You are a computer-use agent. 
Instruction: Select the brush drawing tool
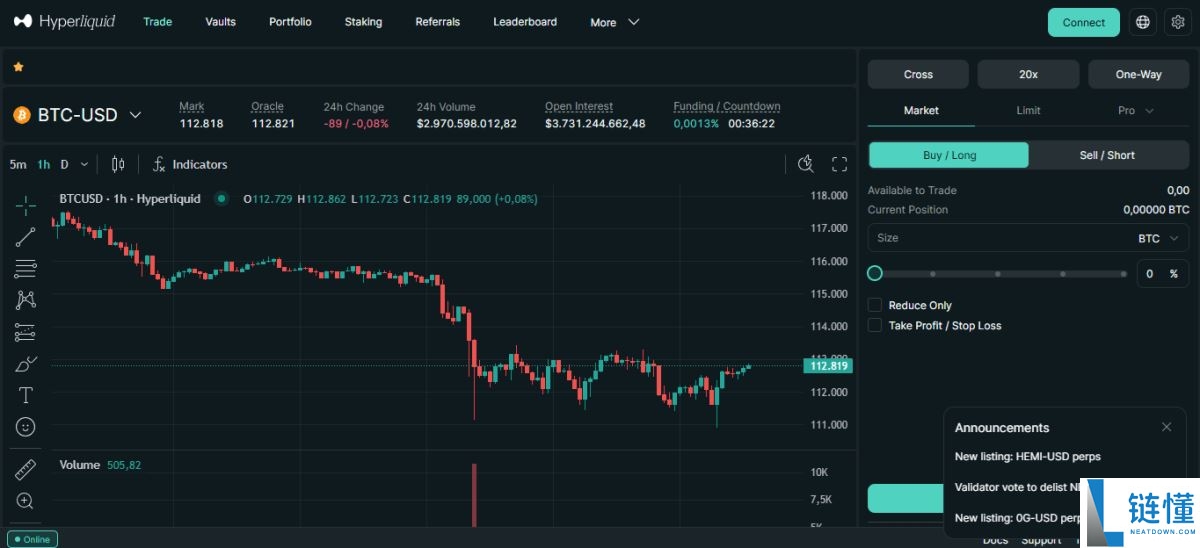click(25, 364)
